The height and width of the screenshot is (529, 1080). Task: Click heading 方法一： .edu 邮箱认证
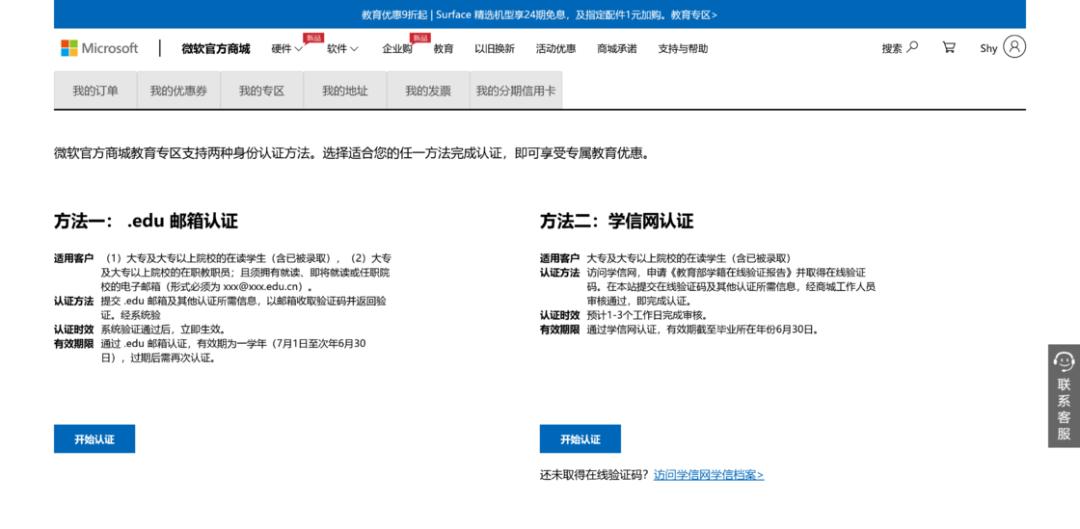pos(146,221)
